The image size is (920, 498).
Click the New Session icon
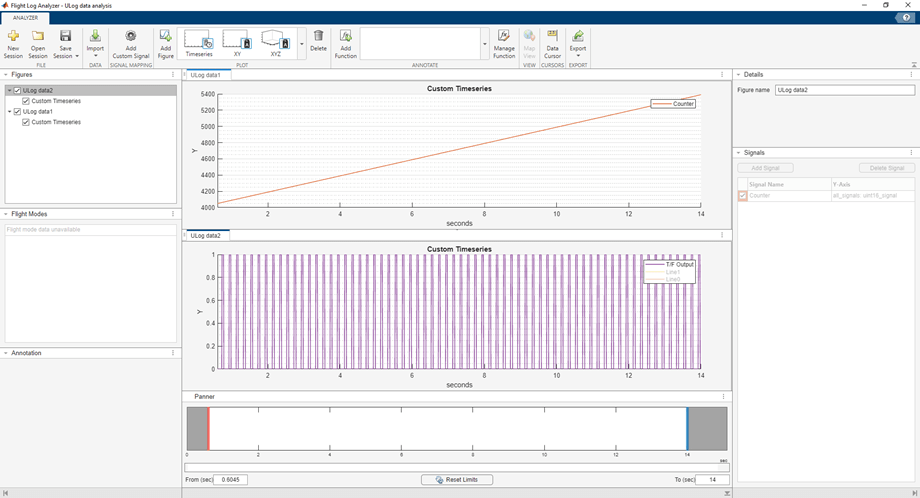coord(13,37)
